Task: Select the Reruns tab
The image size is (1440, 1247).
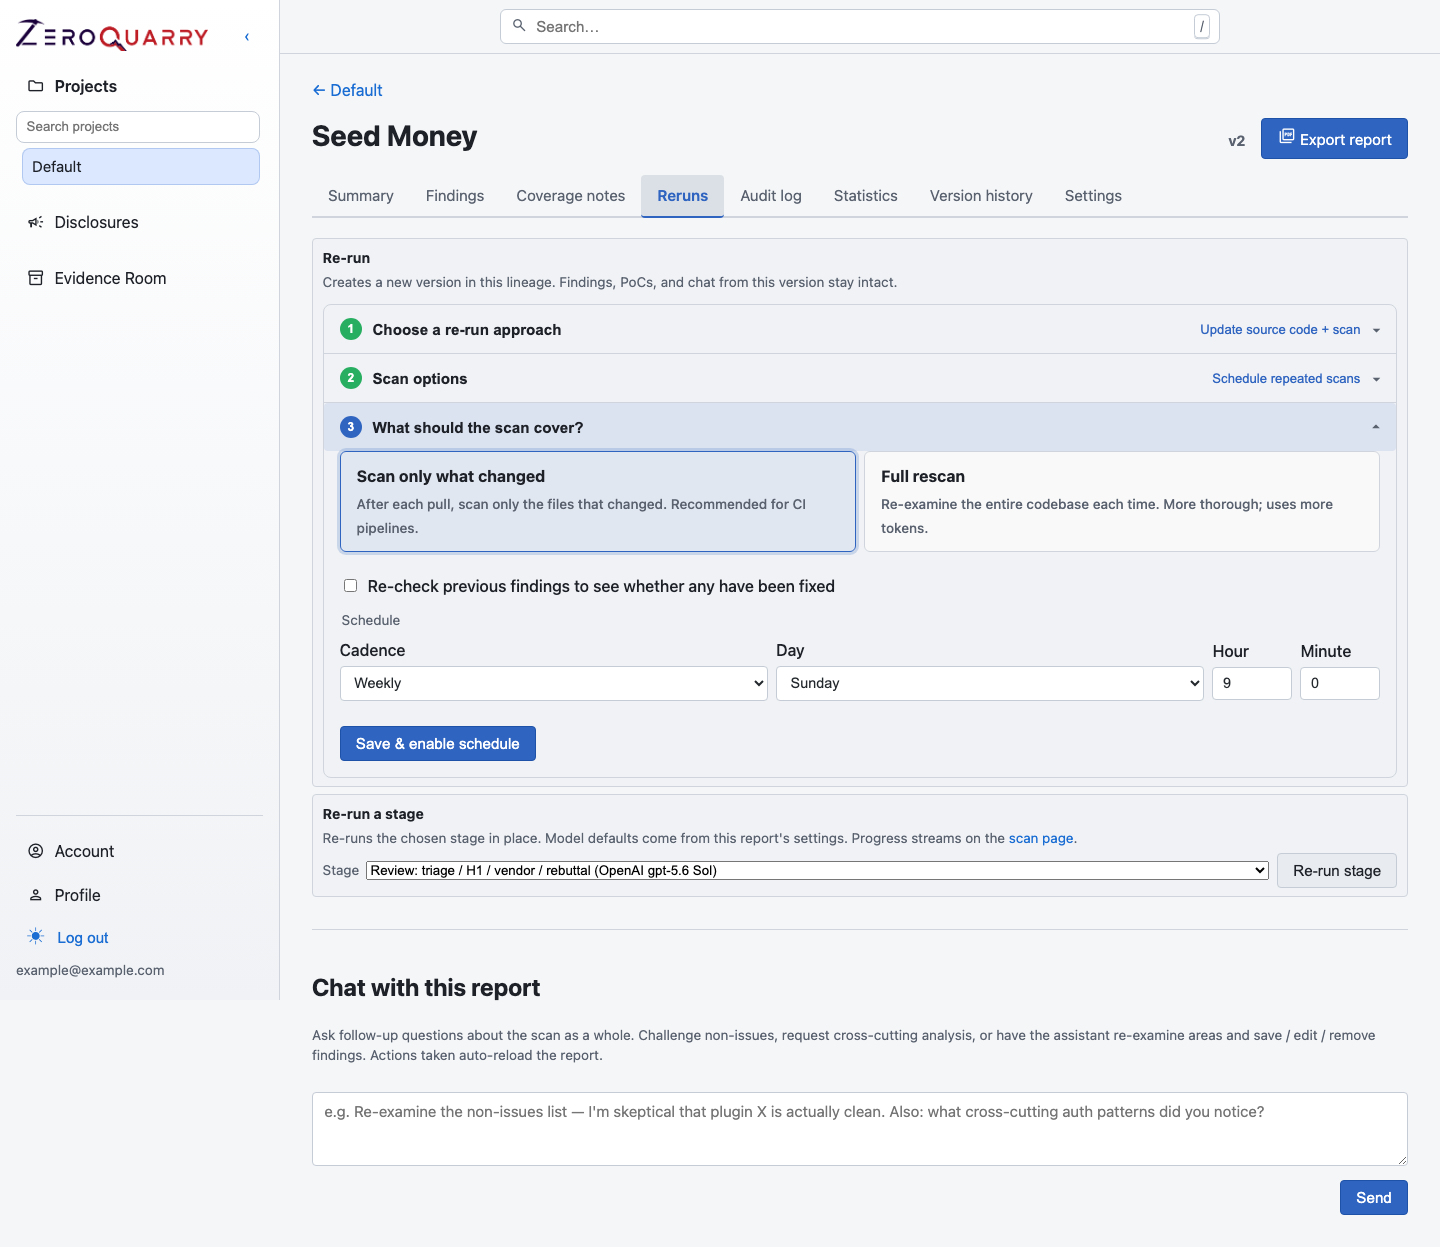Action: [683, 196]
